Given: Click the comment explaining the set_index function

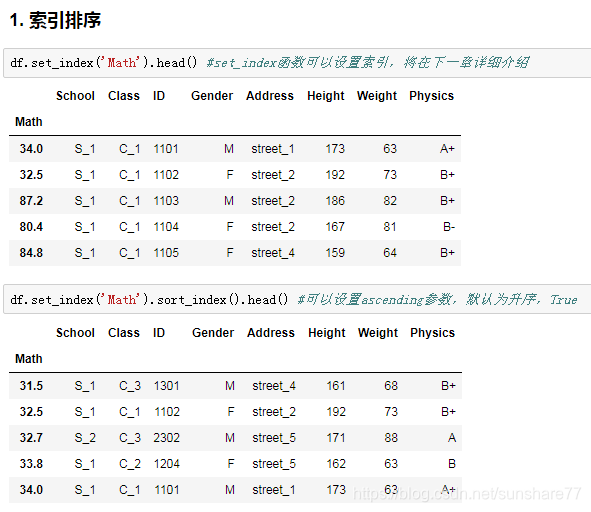Looking at the screenshot, I should click(368, 63).
